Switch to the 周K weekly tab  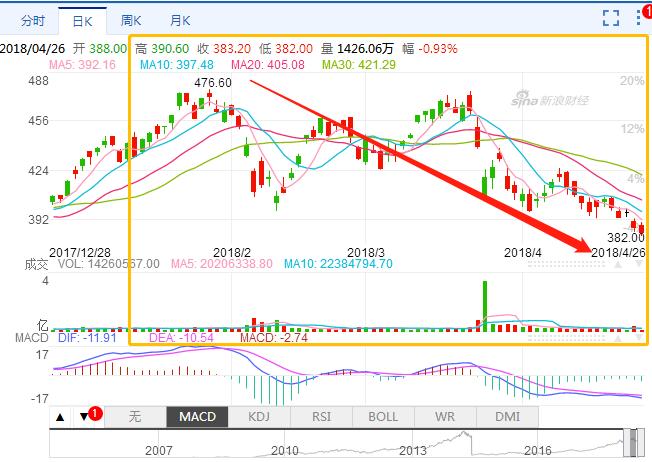pos(131,20)
